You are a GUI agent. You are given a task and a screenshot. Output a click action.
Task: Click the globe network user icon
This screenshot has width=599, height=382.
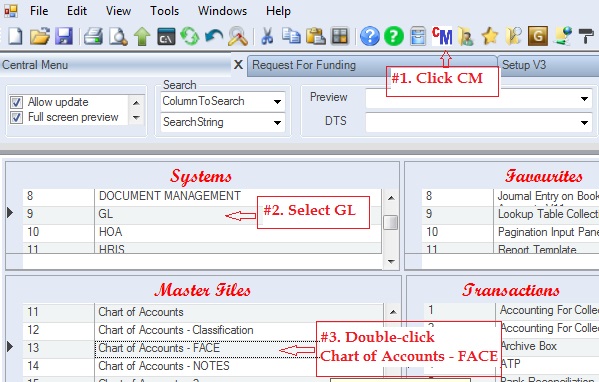(562, 36)
